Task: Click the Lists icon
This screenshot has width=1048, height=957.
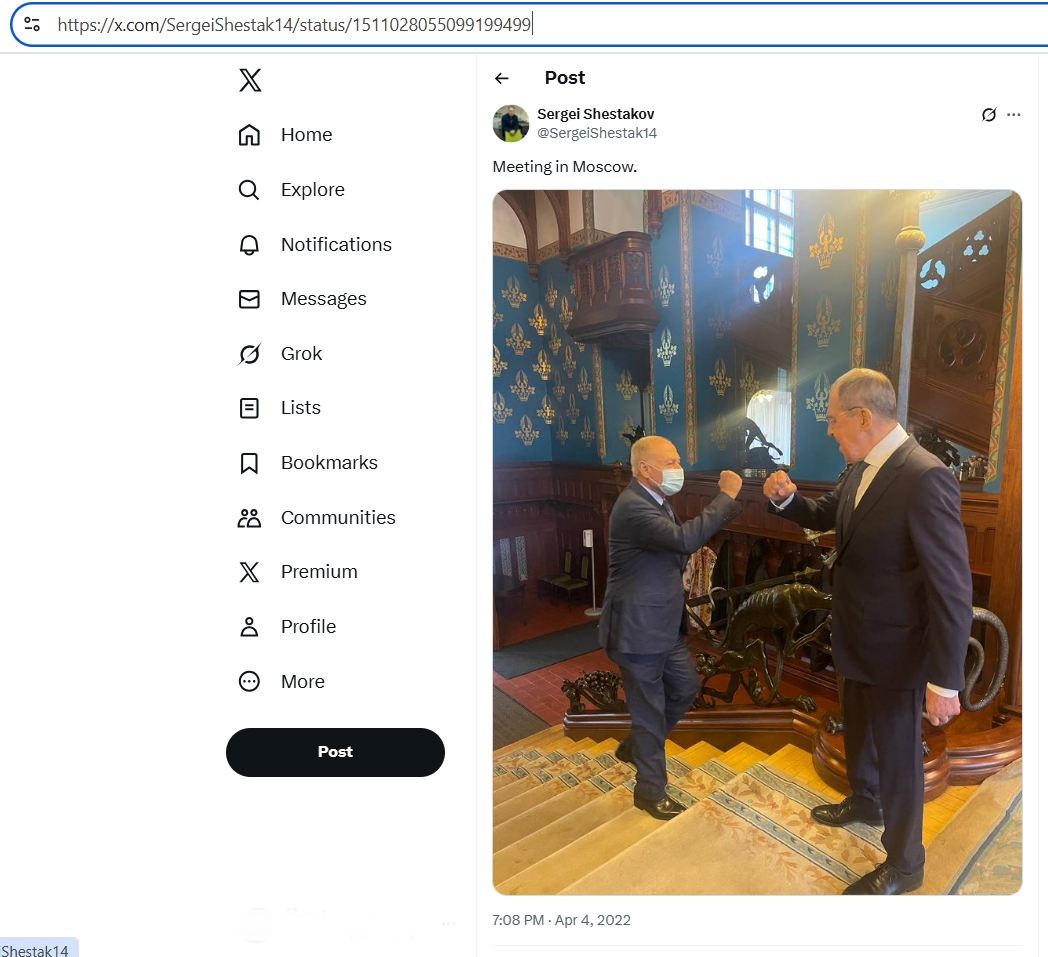Action: tap(249, 408)
